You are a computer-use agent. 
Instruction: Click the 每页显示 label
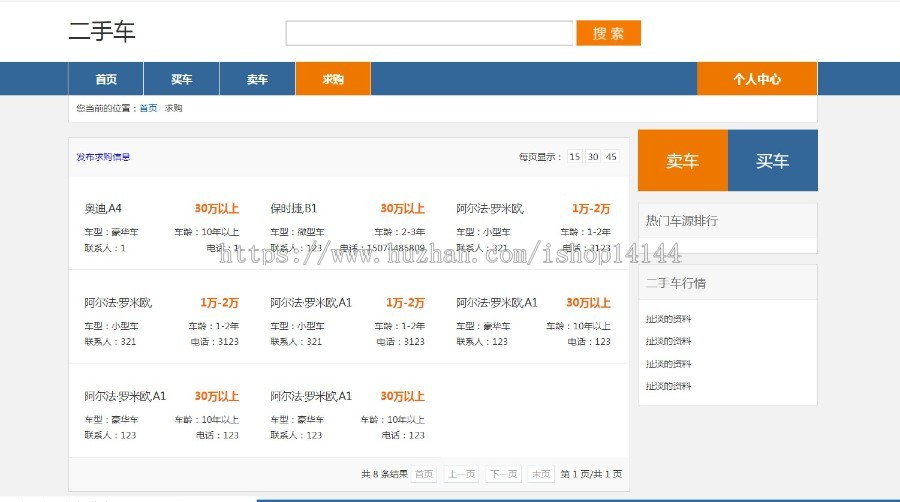540,157
